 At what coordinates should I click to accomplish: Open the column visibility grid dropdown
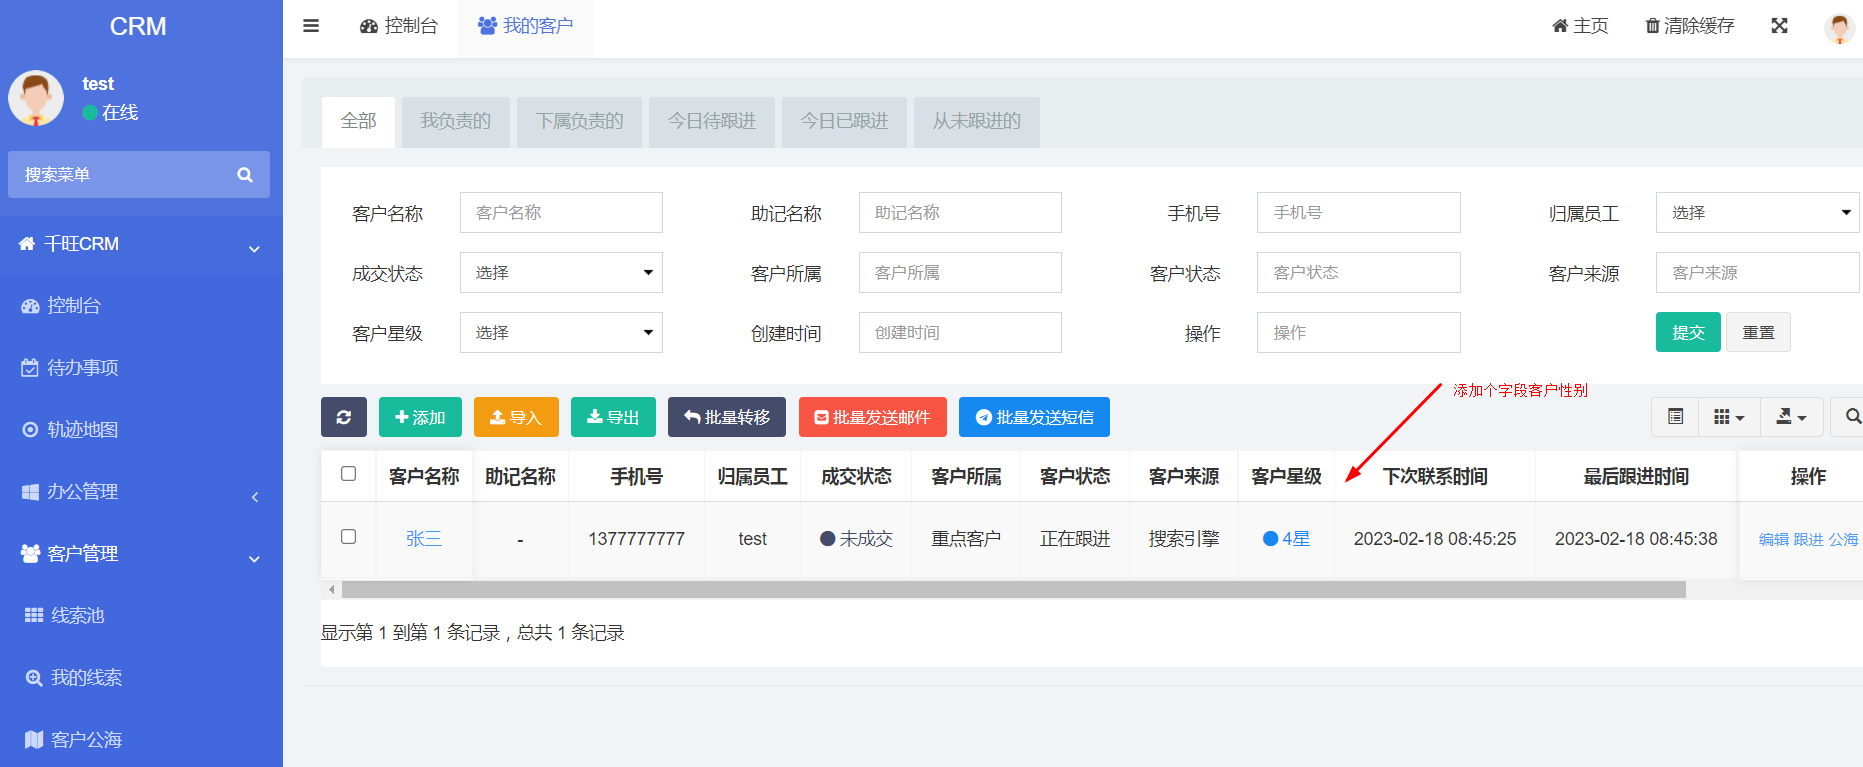(1729, 417)
